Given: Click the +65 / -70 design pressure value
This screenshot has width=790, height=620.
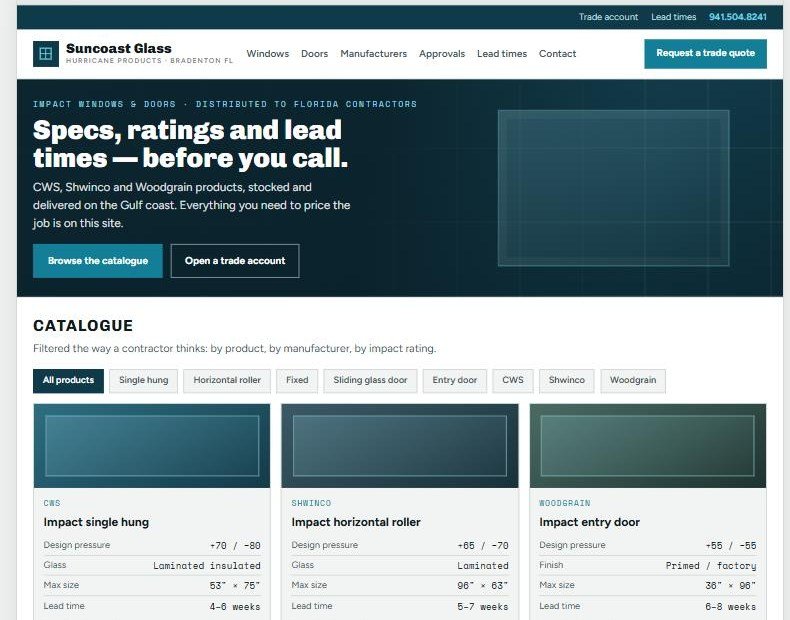Looking at the screenshot, I should coord(483,545).
